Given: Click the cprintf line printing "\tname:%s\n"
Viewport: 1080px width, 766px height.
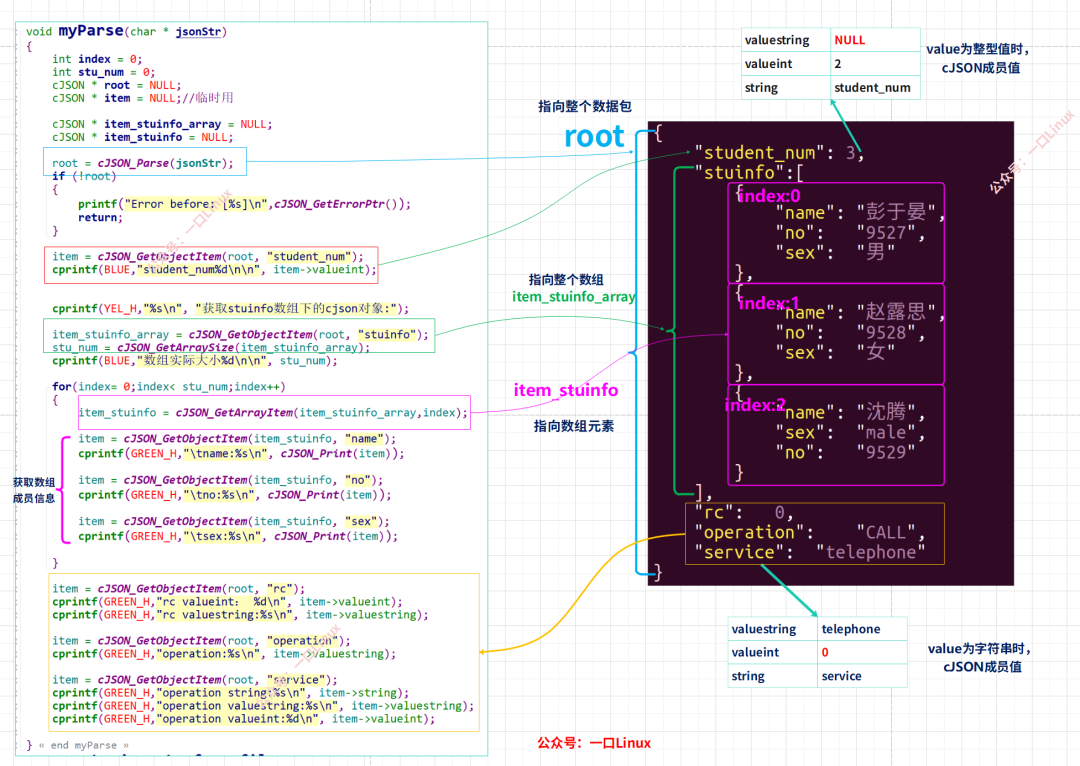Looking at the screenshot, I should pos(241,454).
